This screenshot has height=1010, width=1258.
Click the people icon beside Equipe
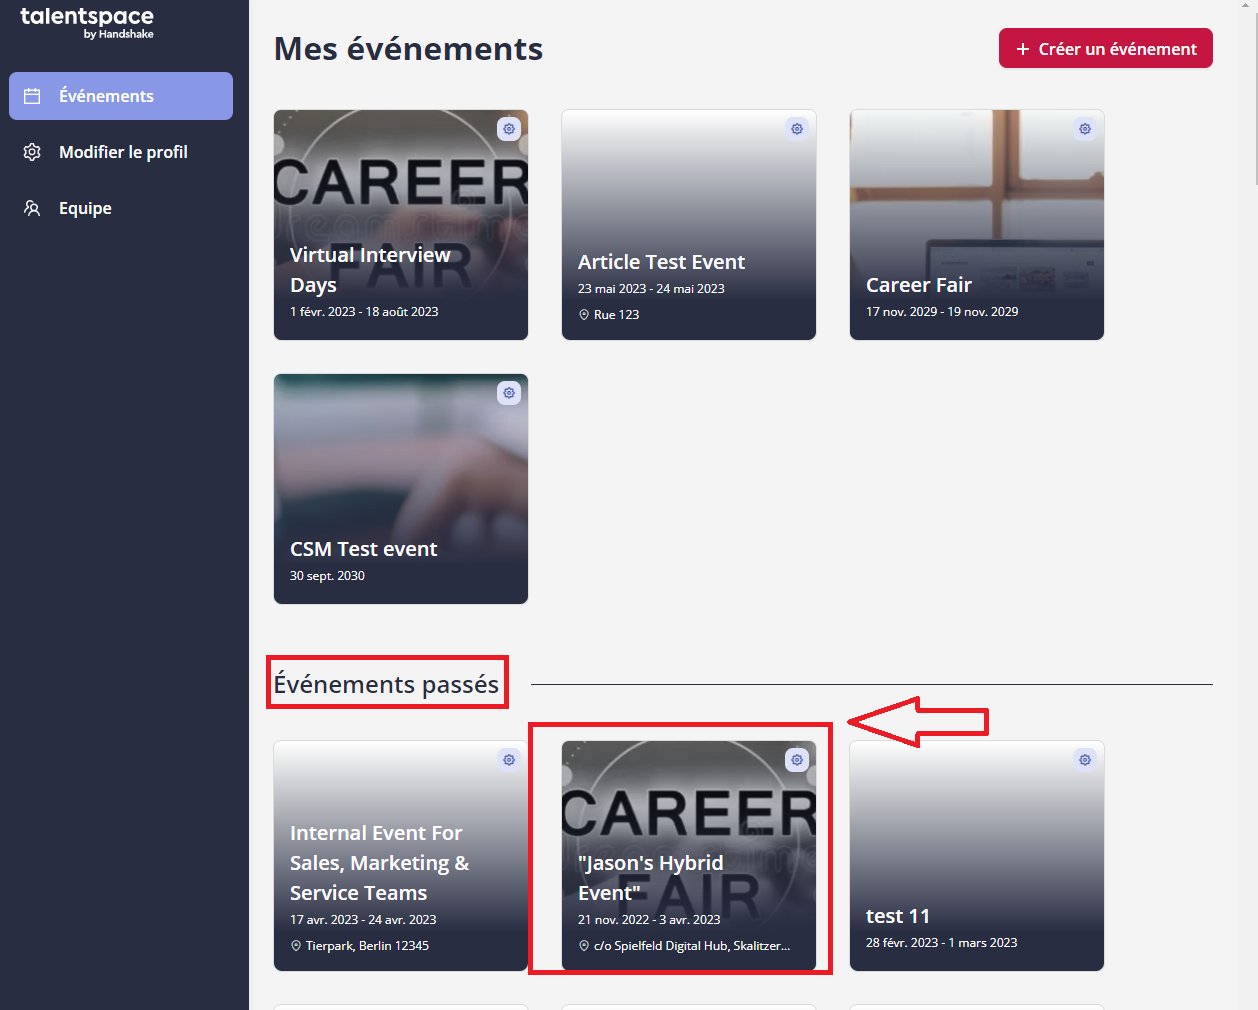point(32,208)
